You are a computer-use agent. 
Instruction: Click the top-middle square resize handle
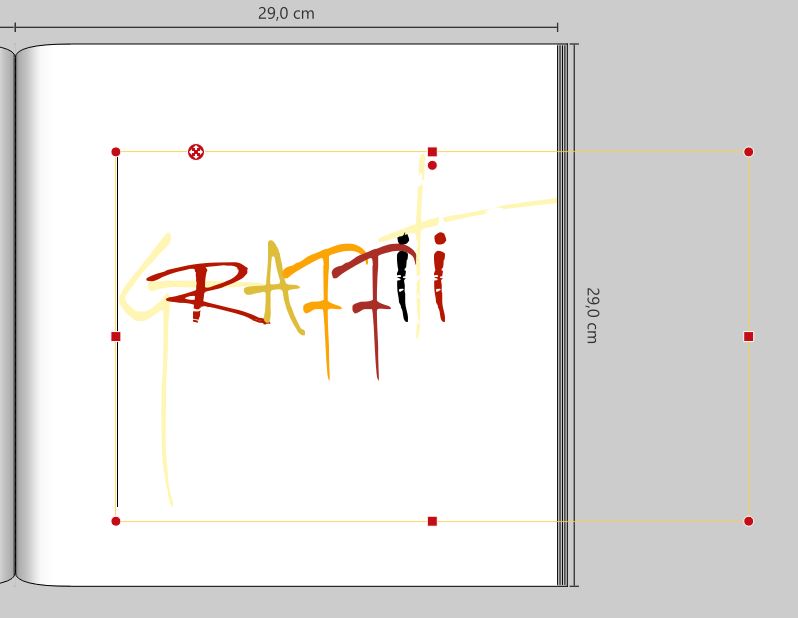432,152
